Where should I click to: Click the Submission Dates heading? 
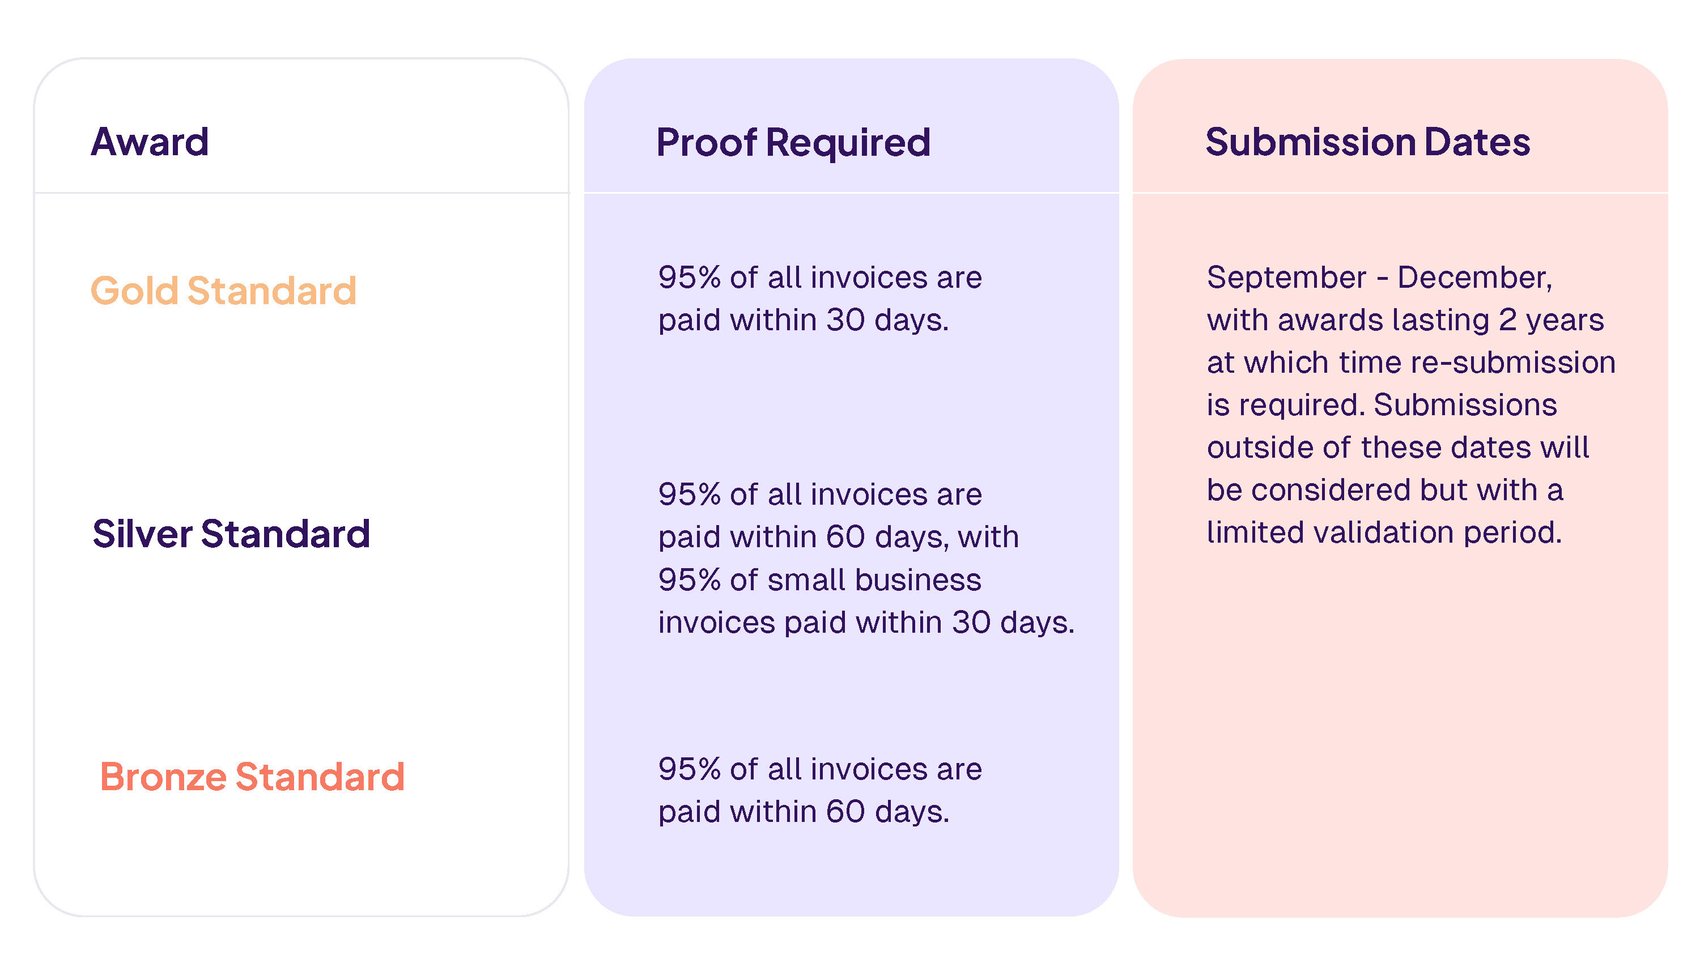pyautogui.click(x=1367, y=142)
